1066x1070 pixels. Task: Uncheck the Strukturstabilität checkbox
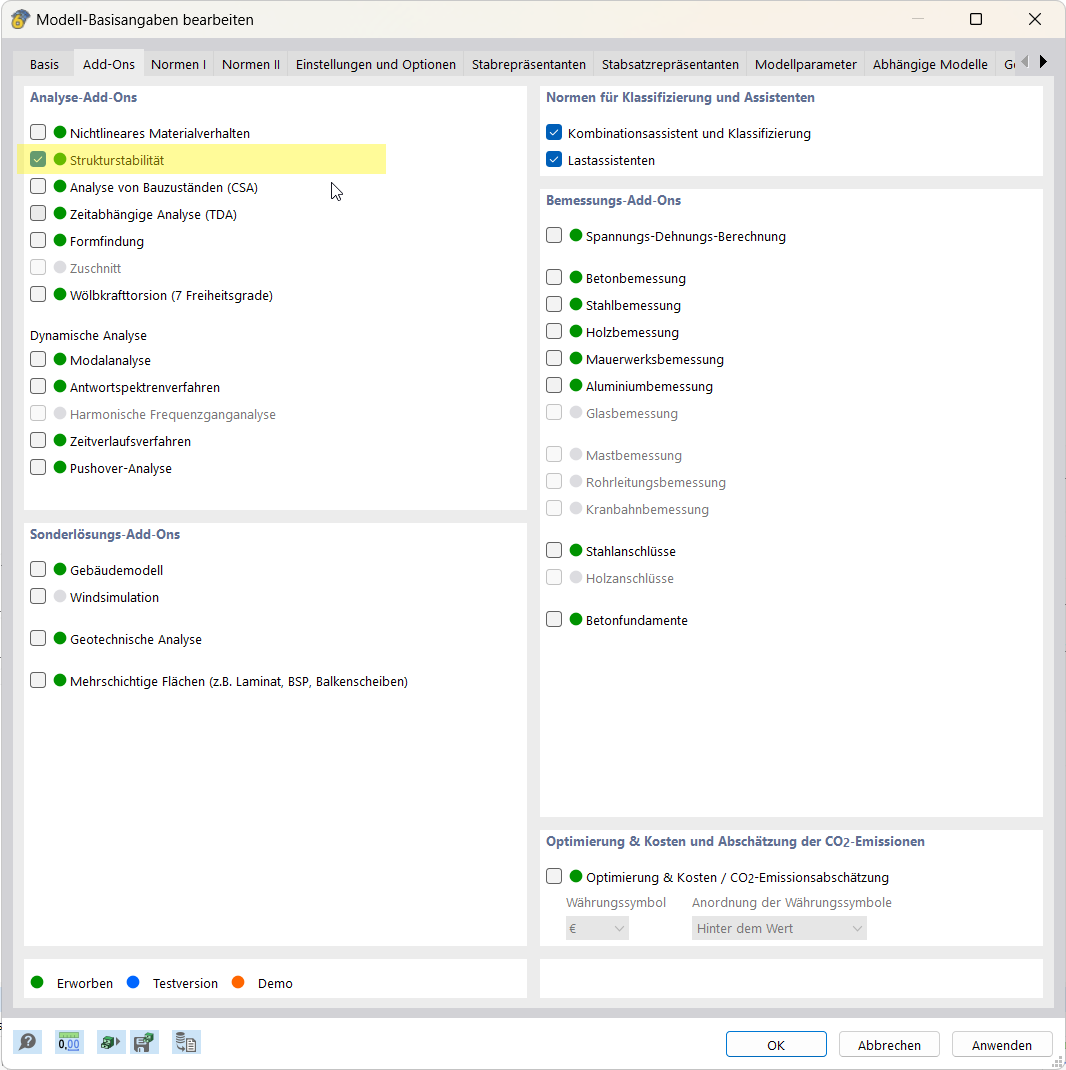click(38, 159)
